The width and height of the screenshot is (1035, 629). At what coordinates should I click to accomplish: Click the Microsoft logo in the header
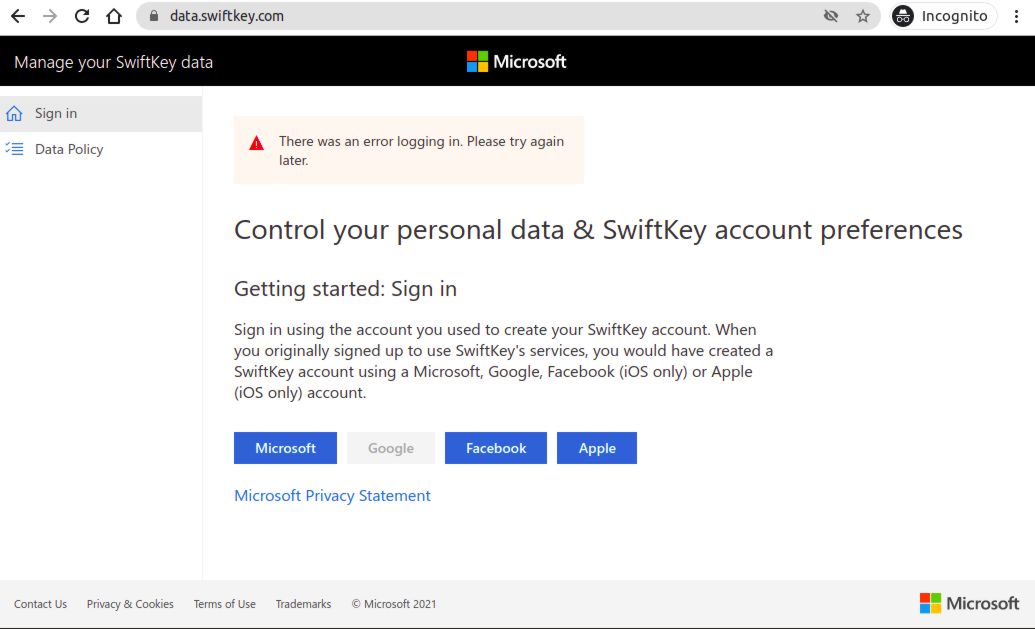(x=516, y=61)
